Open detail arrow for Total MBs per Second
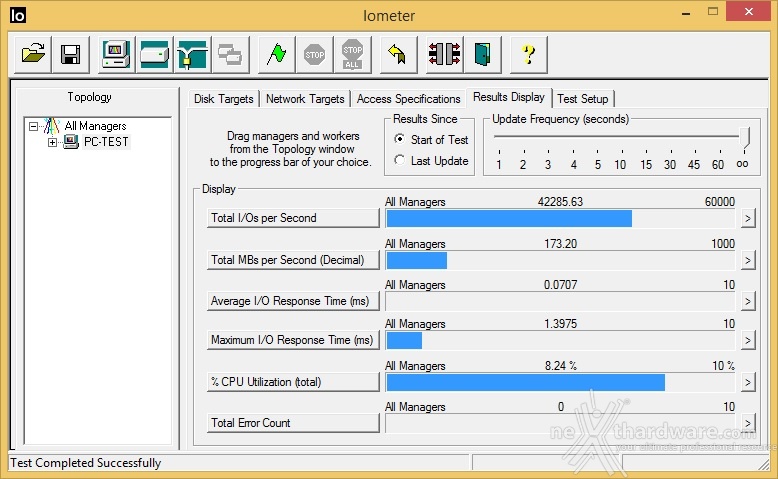778x479 pixels. tap(748, 260)
